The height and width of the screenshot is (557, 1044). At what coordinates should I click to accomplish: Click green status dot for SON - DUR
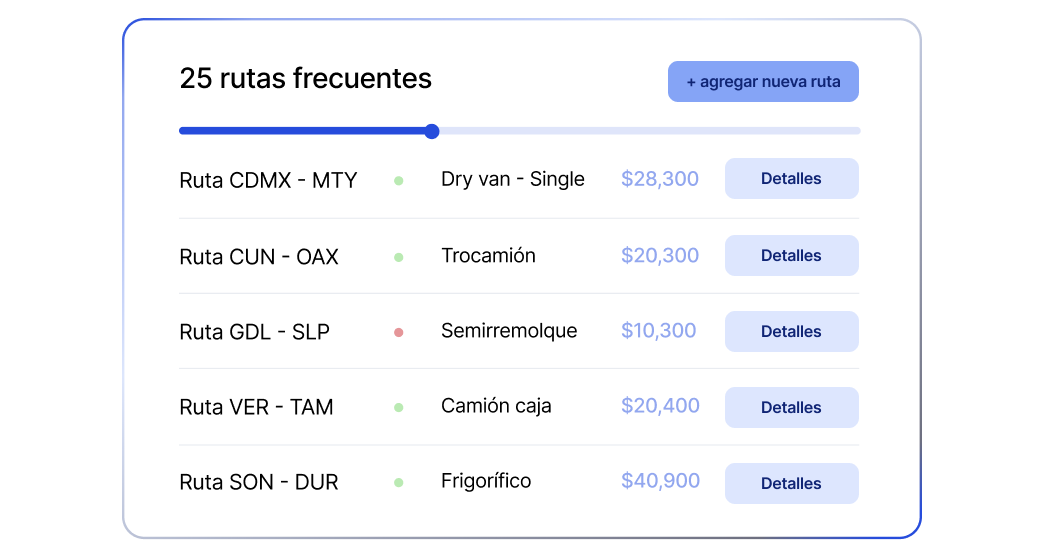[399, 482]
